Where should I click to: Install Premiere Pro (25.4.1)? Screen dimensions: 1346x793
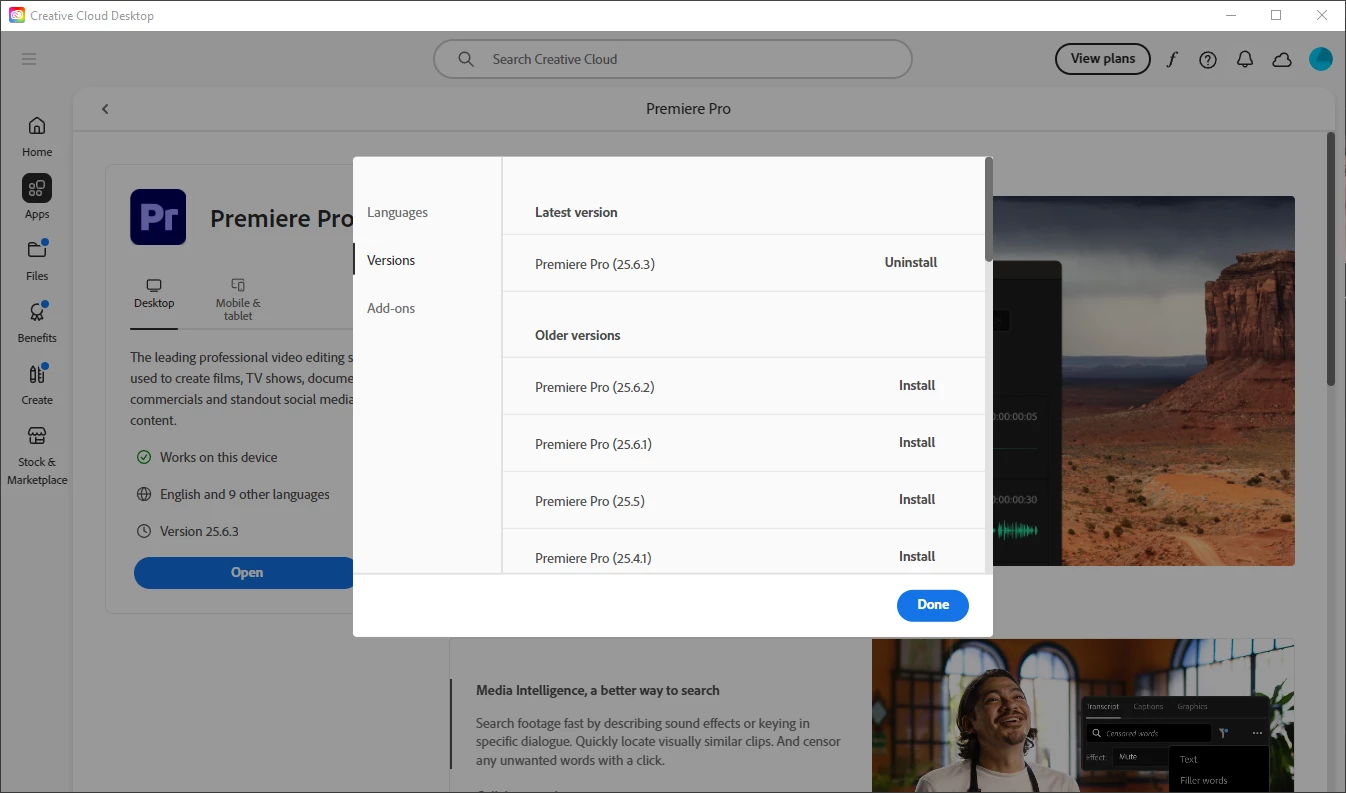[917, 557]
